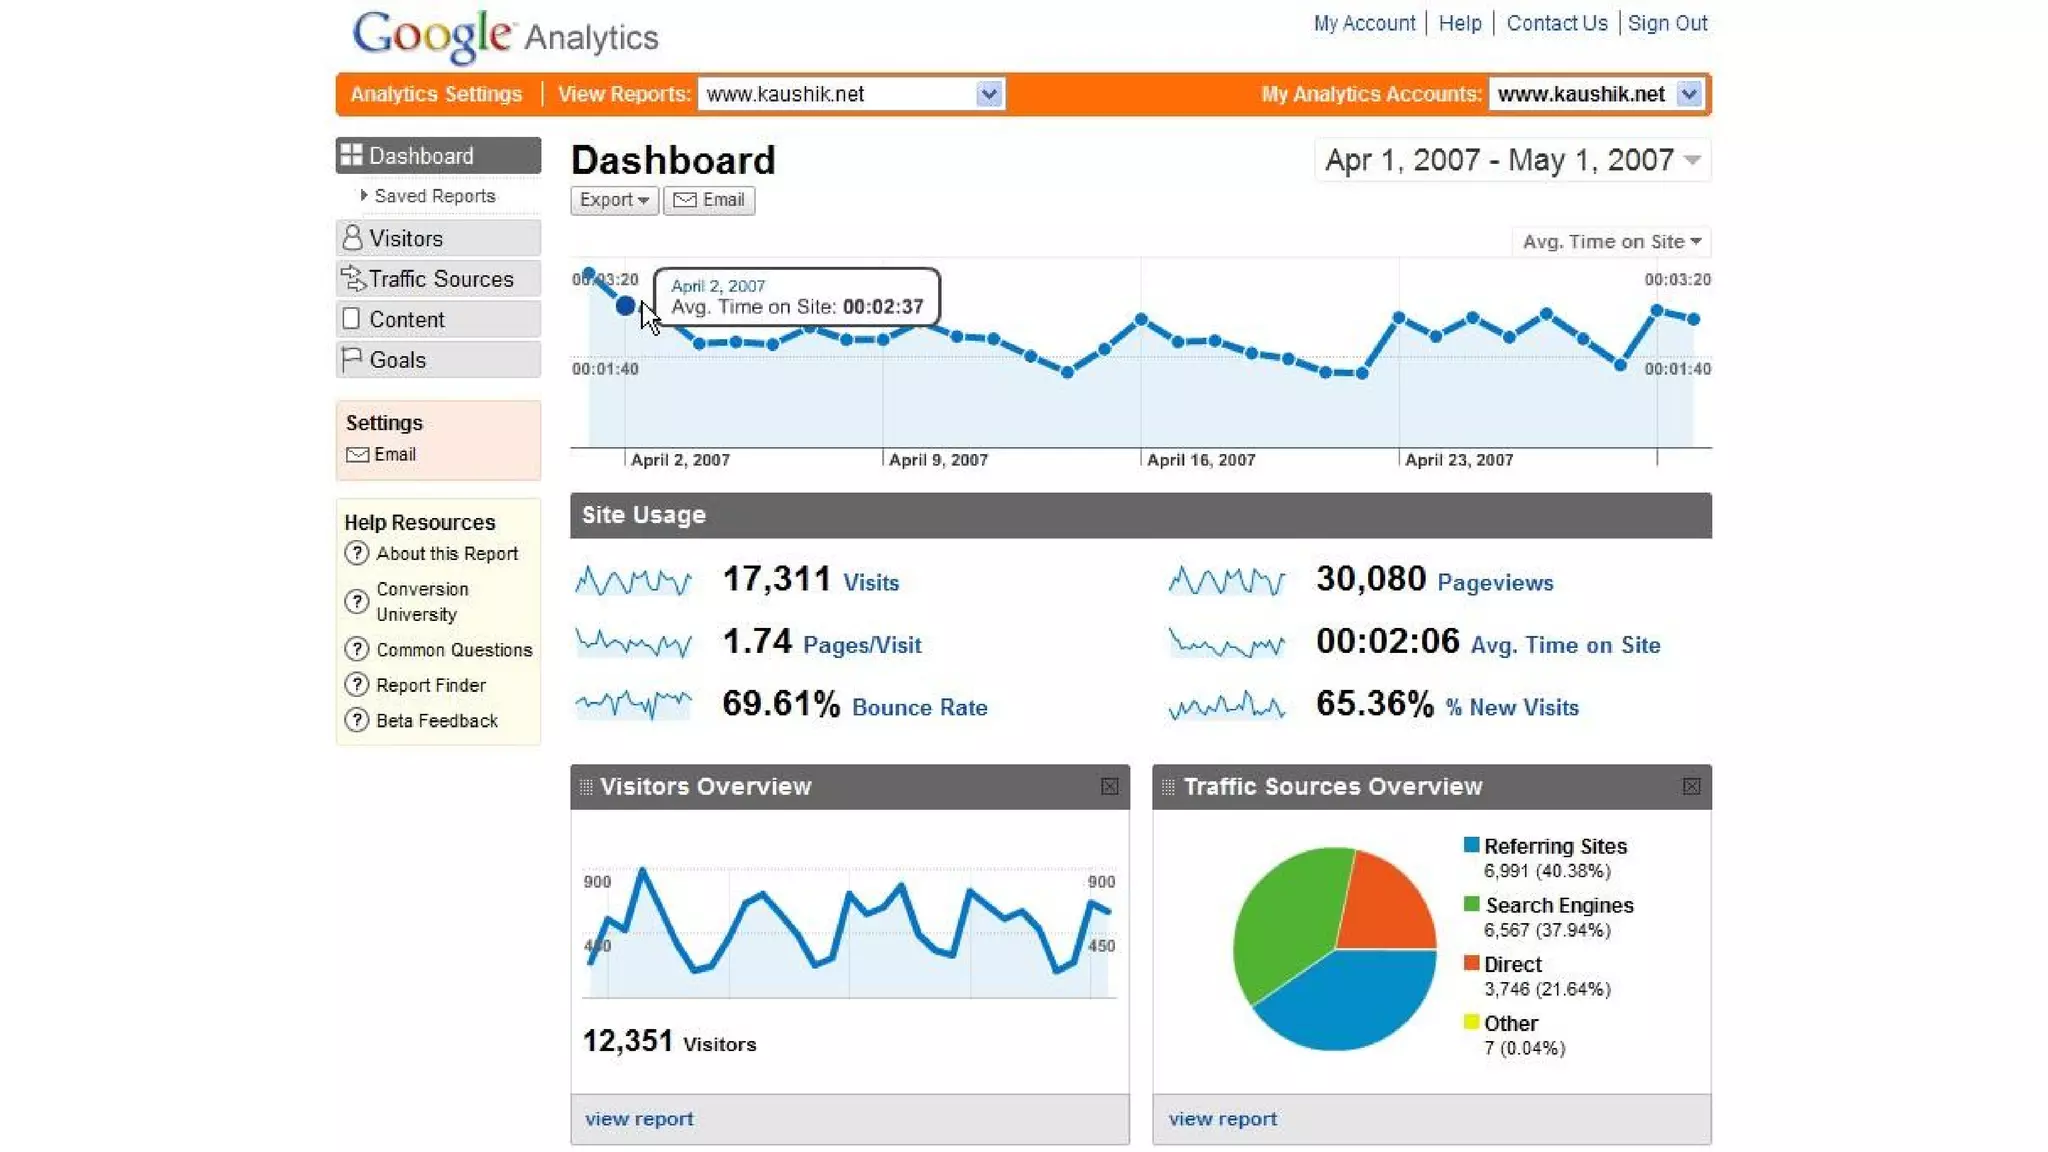Open the View Reports site dropdown

(x=988, y=94)
